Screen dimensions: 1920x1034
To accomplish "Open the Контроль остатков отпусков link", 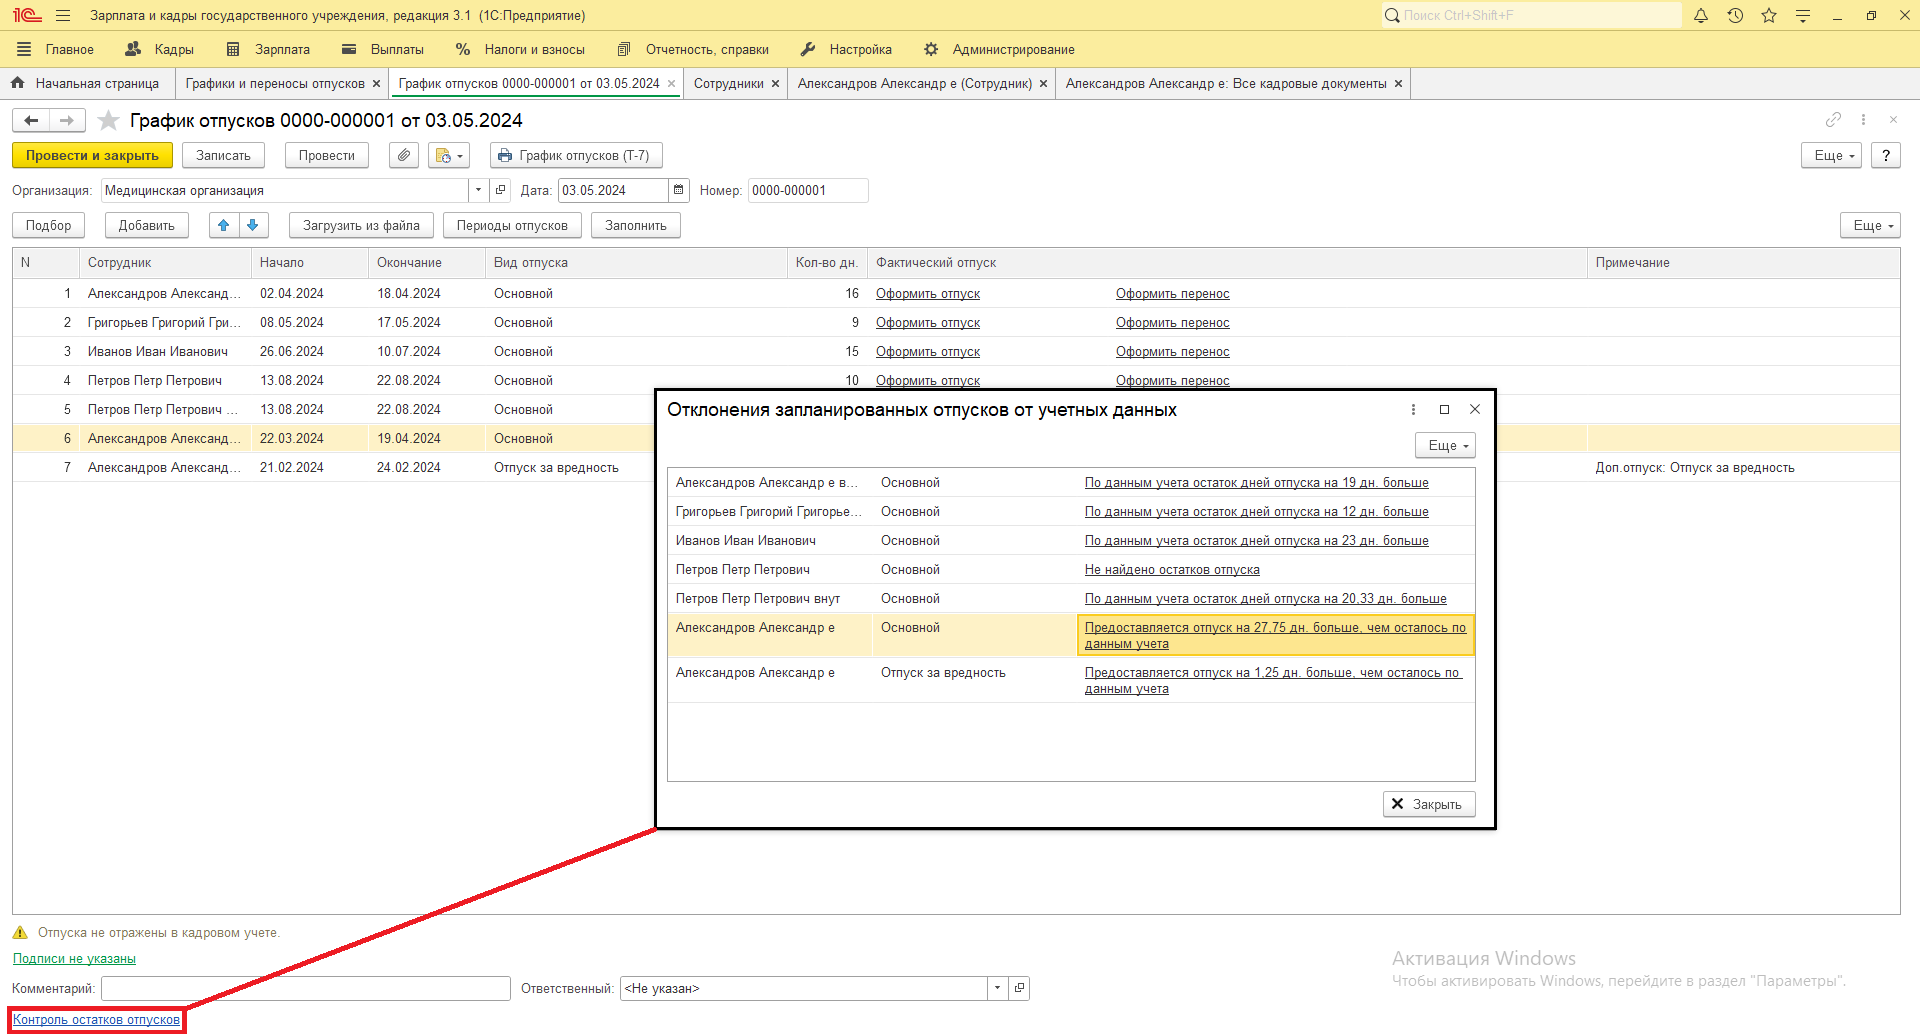I will click(97, 1020).
